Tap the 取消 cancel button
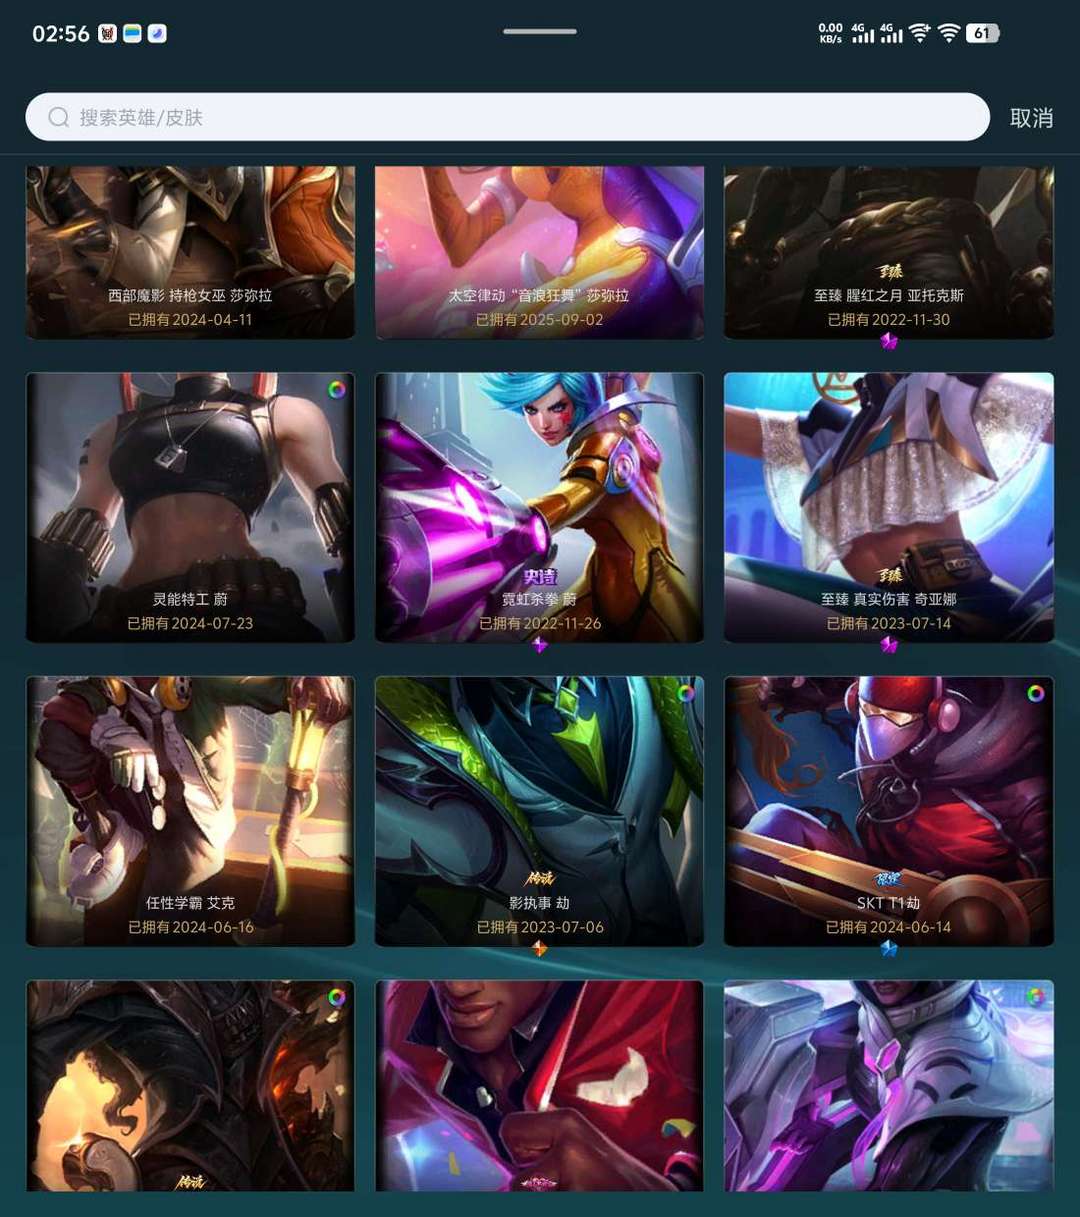 click(1031, 118)
